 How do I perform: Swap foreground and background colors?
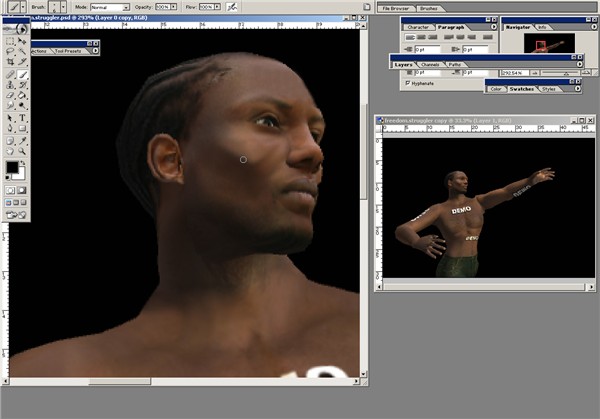(x=23, y=163)
